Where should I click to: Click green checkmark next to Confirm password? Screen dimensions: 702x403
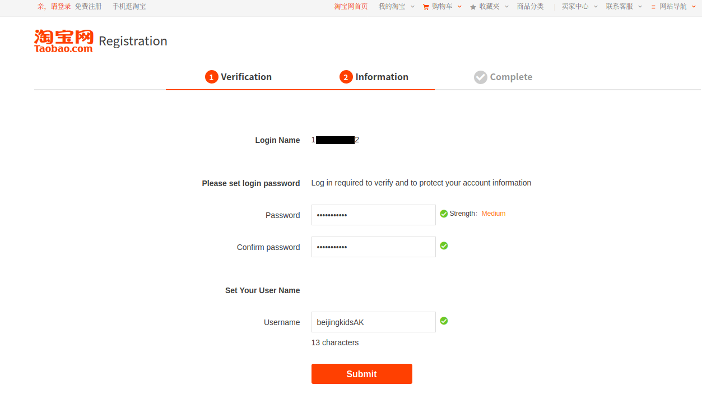[x=444, y=245]
